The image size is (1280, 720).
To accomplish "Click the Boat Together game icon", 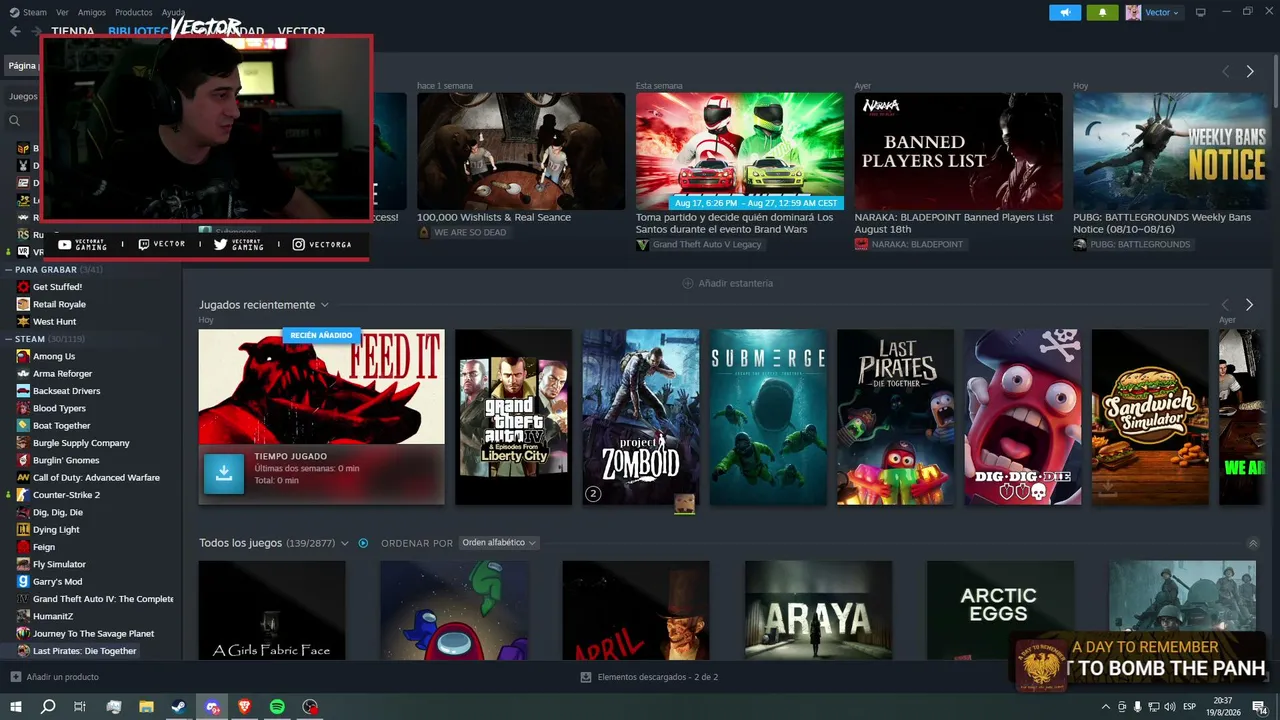I will (x=23, y=426).
